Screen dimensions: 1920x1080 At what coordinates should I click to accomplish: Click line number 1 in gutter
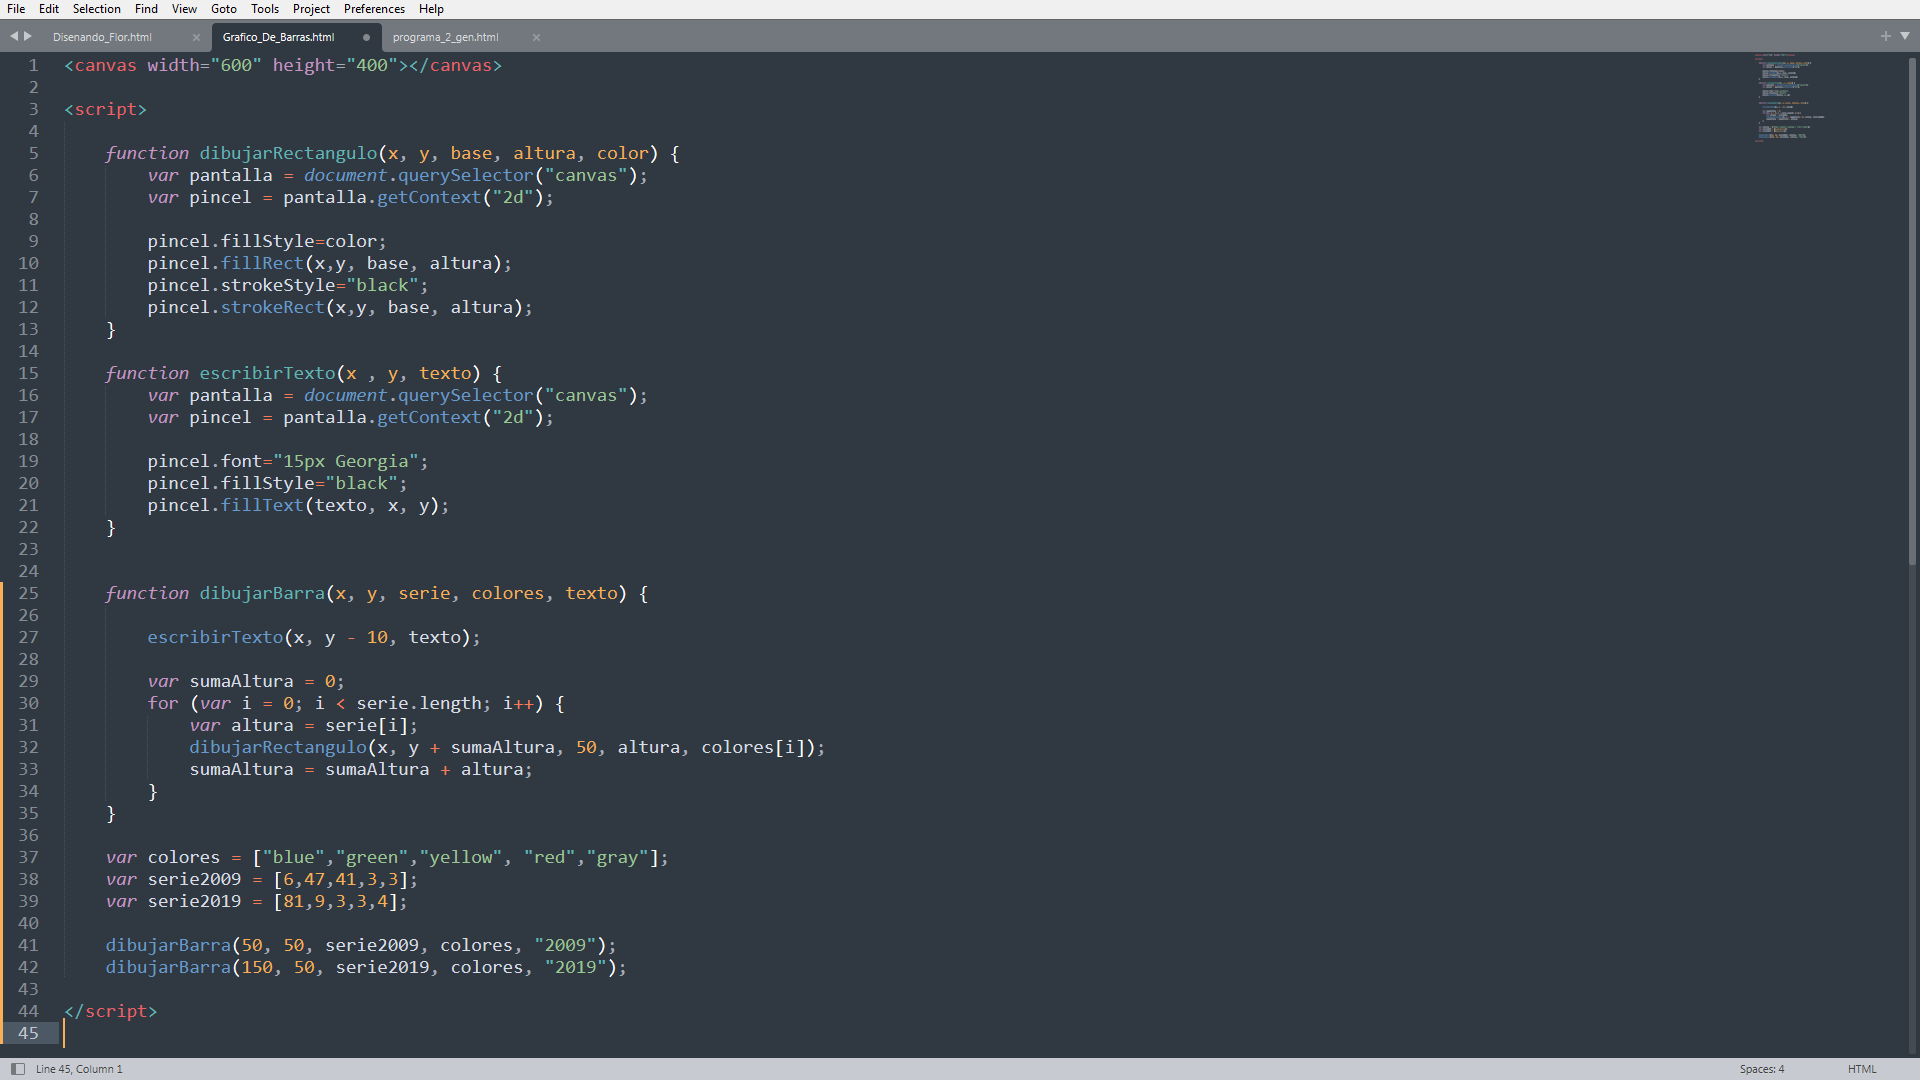pyautogui.click(x=33, y=65)
